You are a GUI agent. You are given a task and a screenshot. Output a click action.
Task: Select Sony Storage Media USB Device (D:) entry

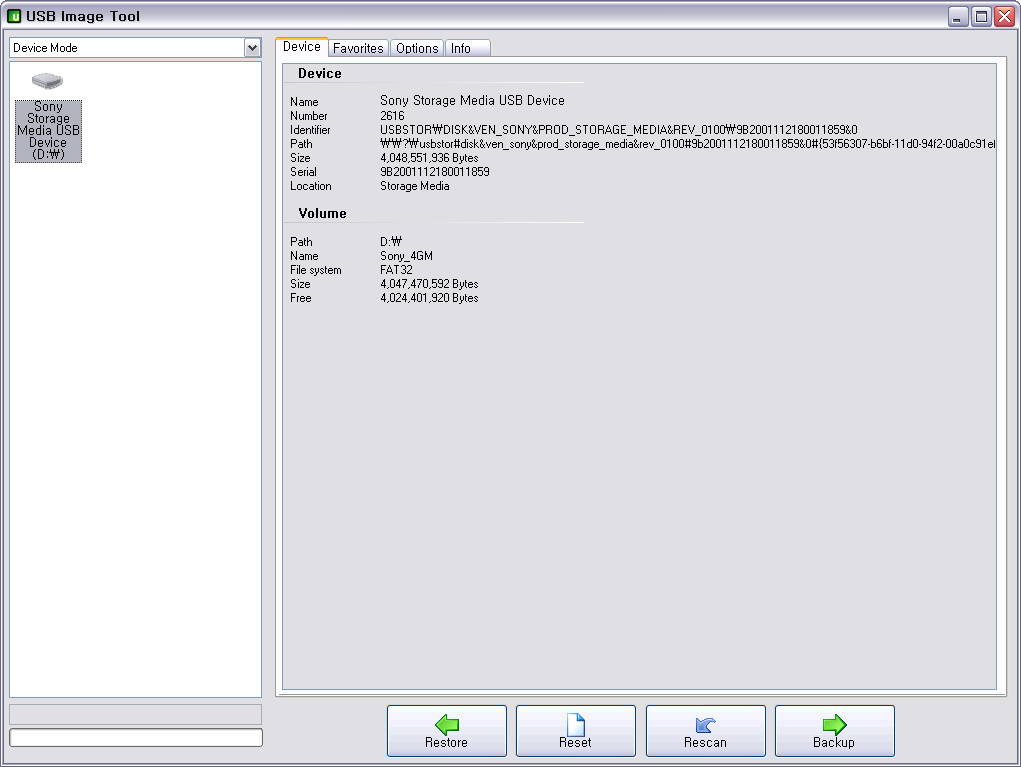(48, 131)
